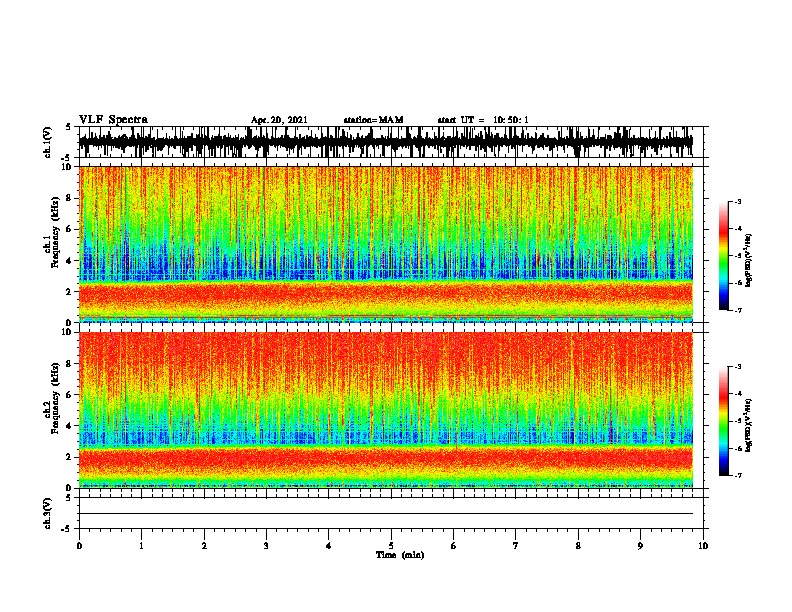Click the "-7" label on ch.2 colorbar
Image resolution: width=792 pixels, height=612 pixels.
(738, 476)
